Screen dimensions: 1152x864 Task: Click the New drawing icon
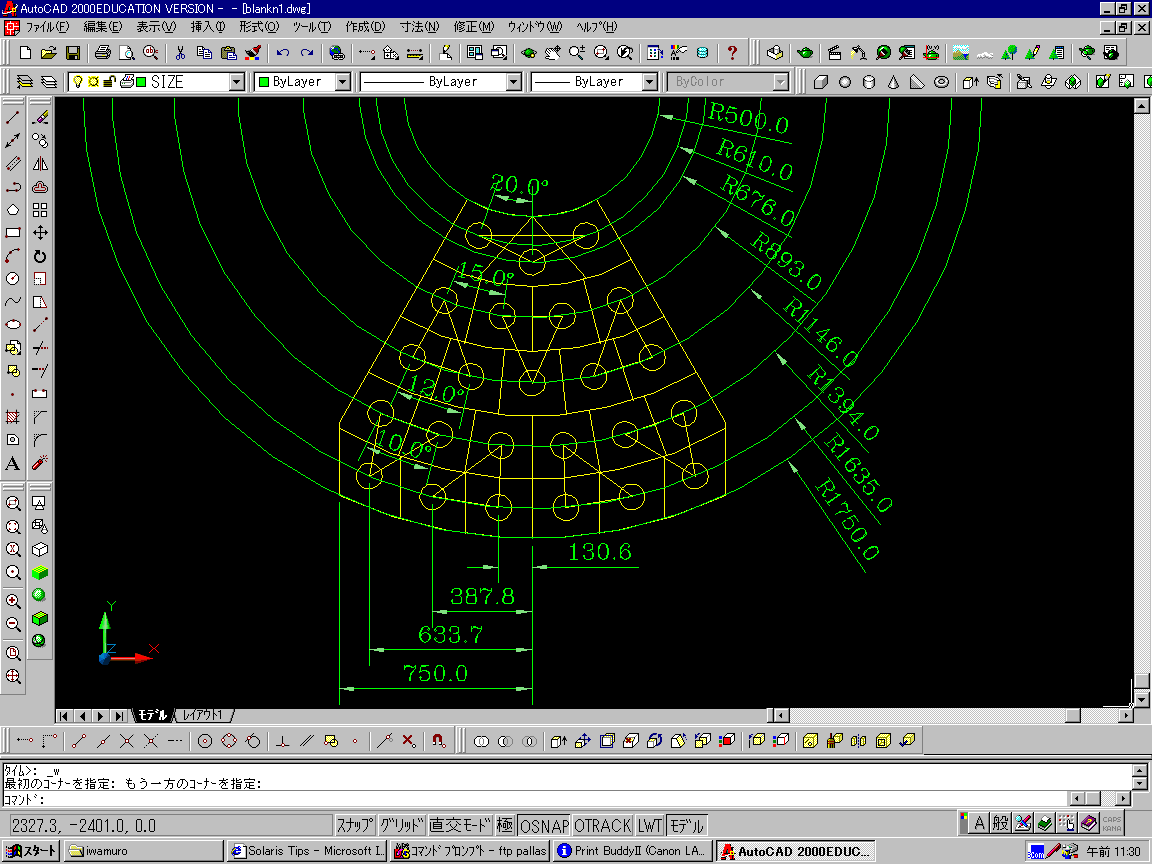(x=25, y=53)
